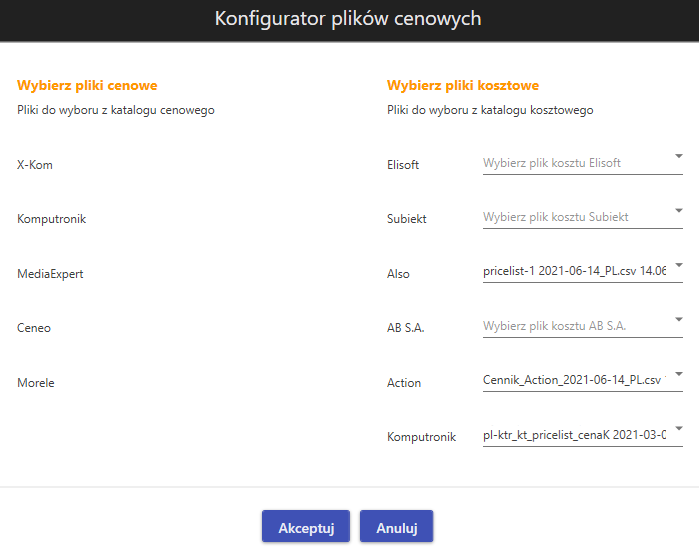Open the Also pricelist-1 dropdown
The width and height of the screenshot is (699, 559).
click(583, 271)
